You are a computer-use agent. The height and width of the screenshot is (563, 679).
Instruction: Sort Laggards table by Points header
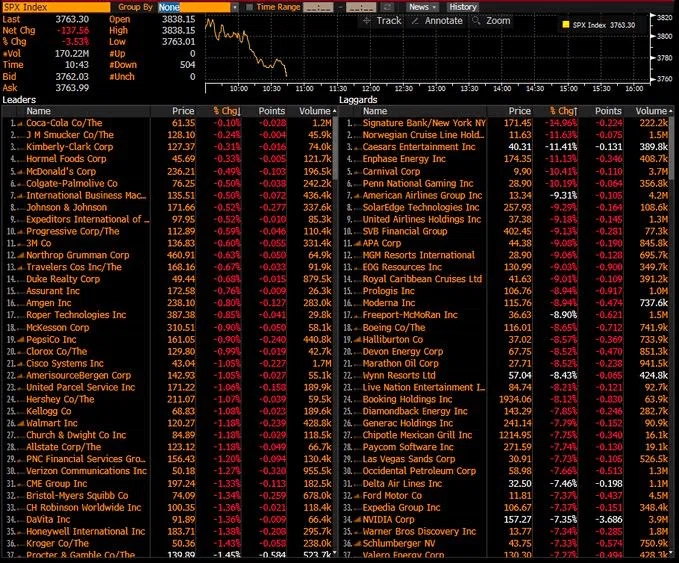(x=608, y=111)
